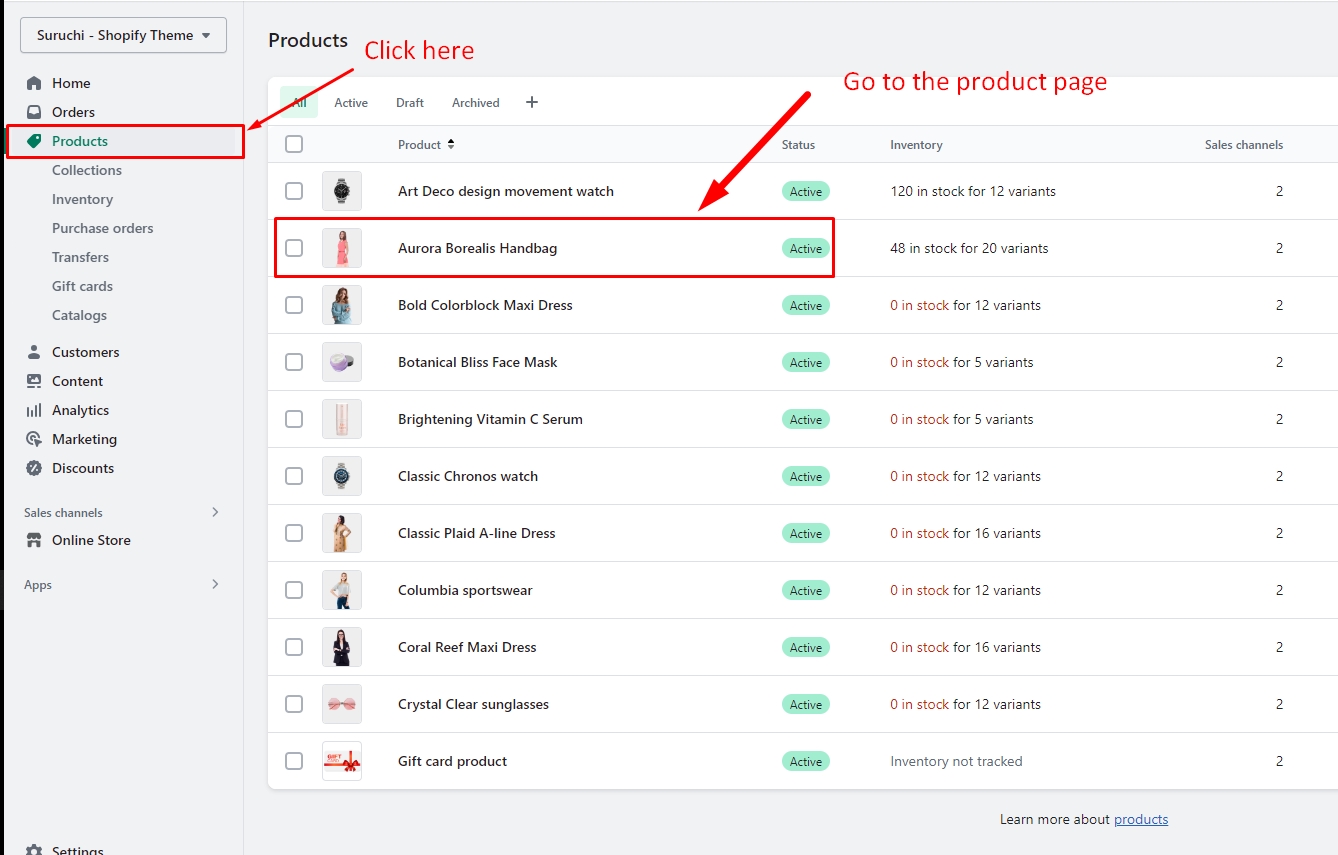The width and height of the screenshot is (1338, 855).
Task: Click the Analytics bar chart icon
Action: (x=34, y=410)
